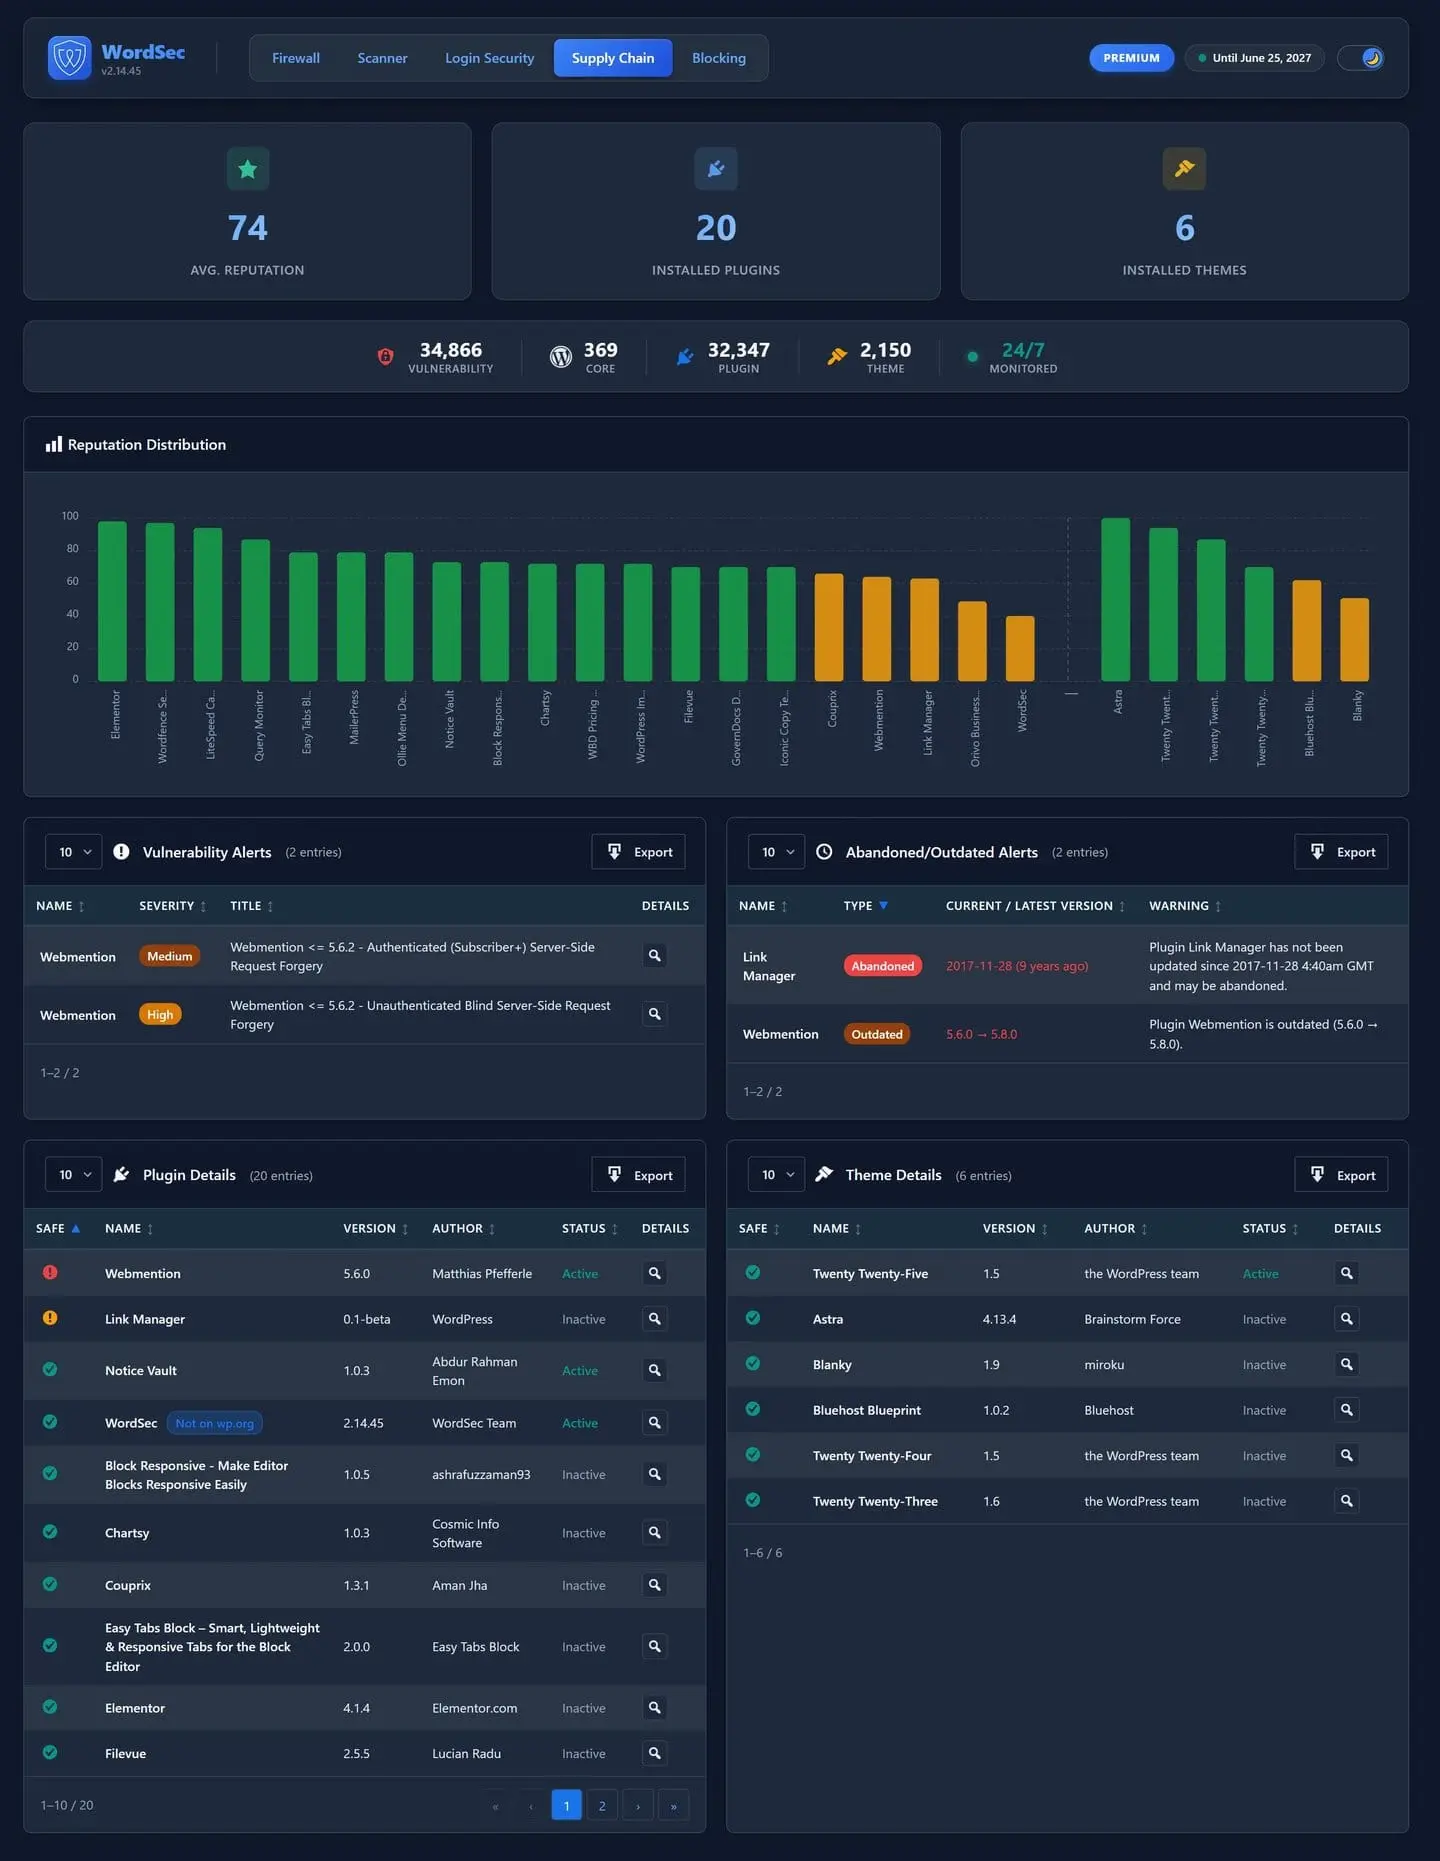
Task: Click the average reputation star icon
Action: (248, 169)
